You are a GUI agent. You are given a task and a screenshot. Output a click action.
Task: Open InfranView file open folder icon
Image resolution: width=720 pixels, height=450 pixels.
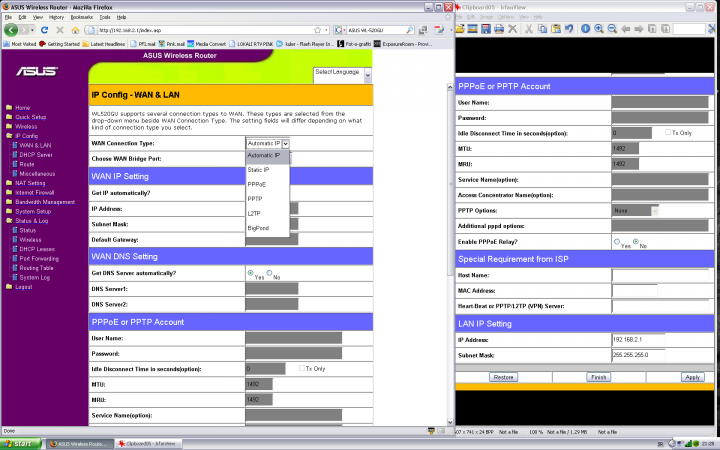point(460,29)
